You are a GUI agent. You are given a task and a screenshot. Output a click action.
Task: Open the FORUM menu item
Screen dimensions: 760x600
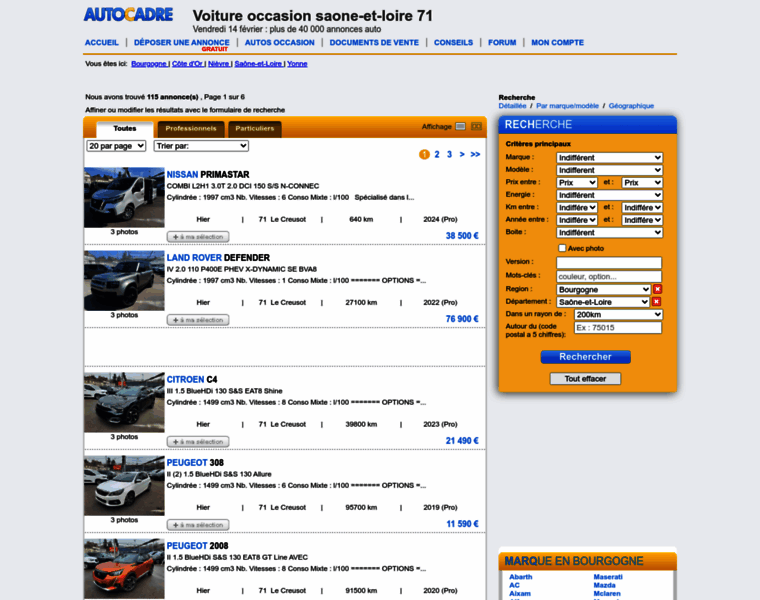point(502,43)
